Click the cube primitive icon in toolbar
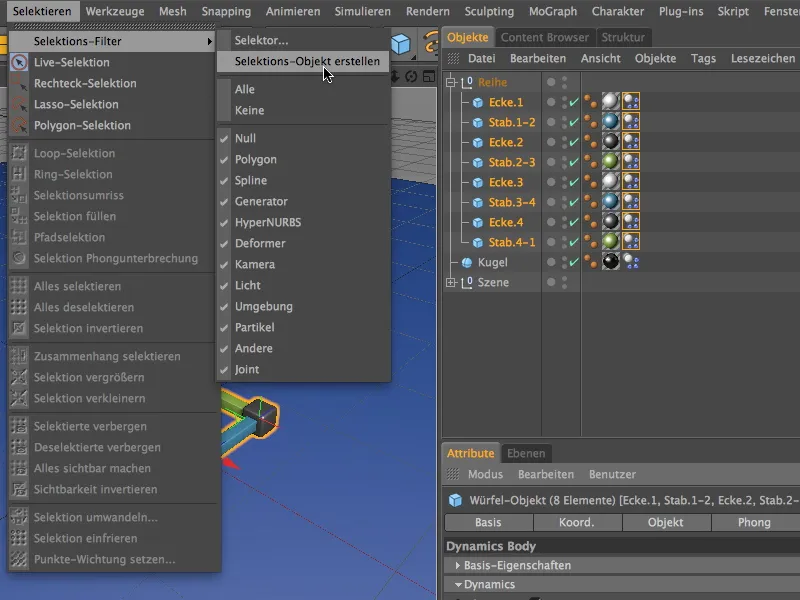The height and width of the screenshot is (600, 800). click(401, 44)
